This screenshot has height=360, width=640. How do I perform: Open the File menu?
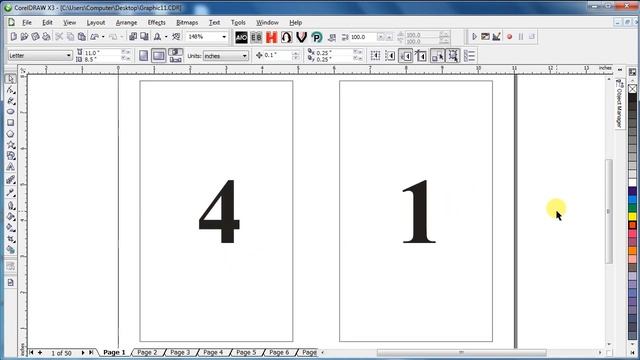27,22
